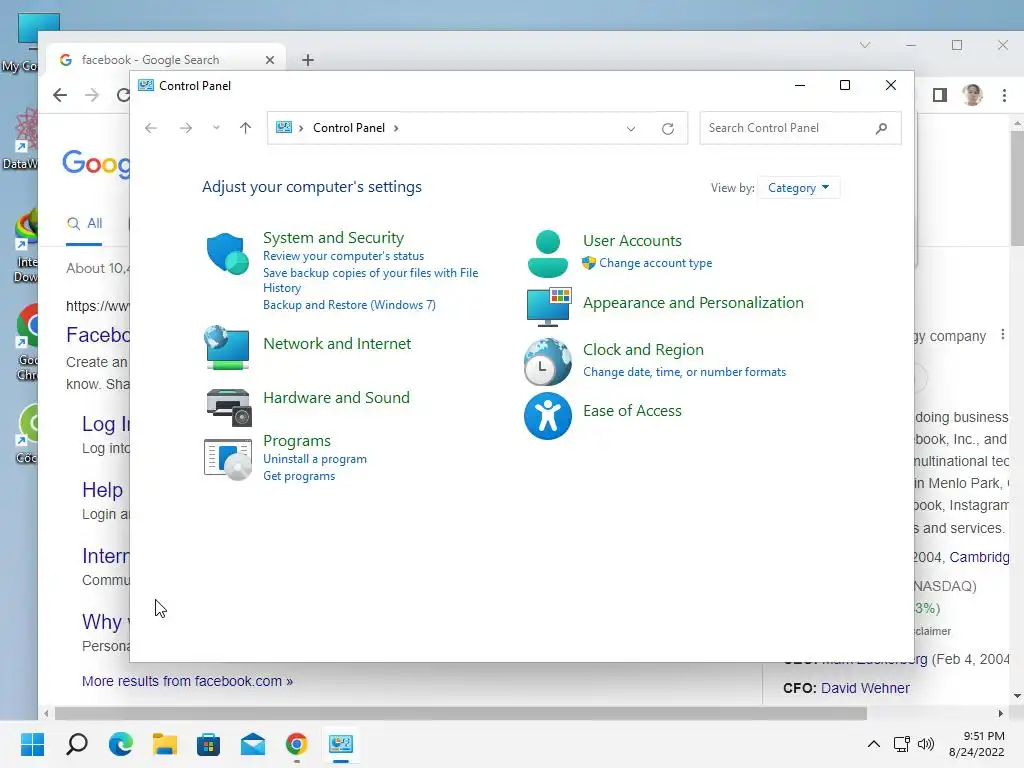1024x768 pixels.
Task: Click the search magnifier in Control Panel
Action: pos(881,128)
